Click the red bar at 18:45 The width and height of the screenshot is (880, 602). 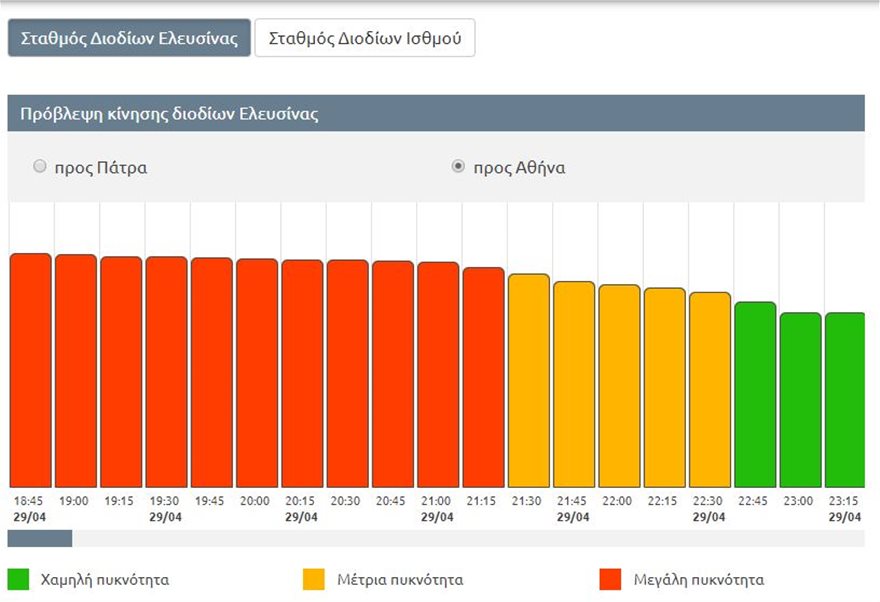(30, 370)
